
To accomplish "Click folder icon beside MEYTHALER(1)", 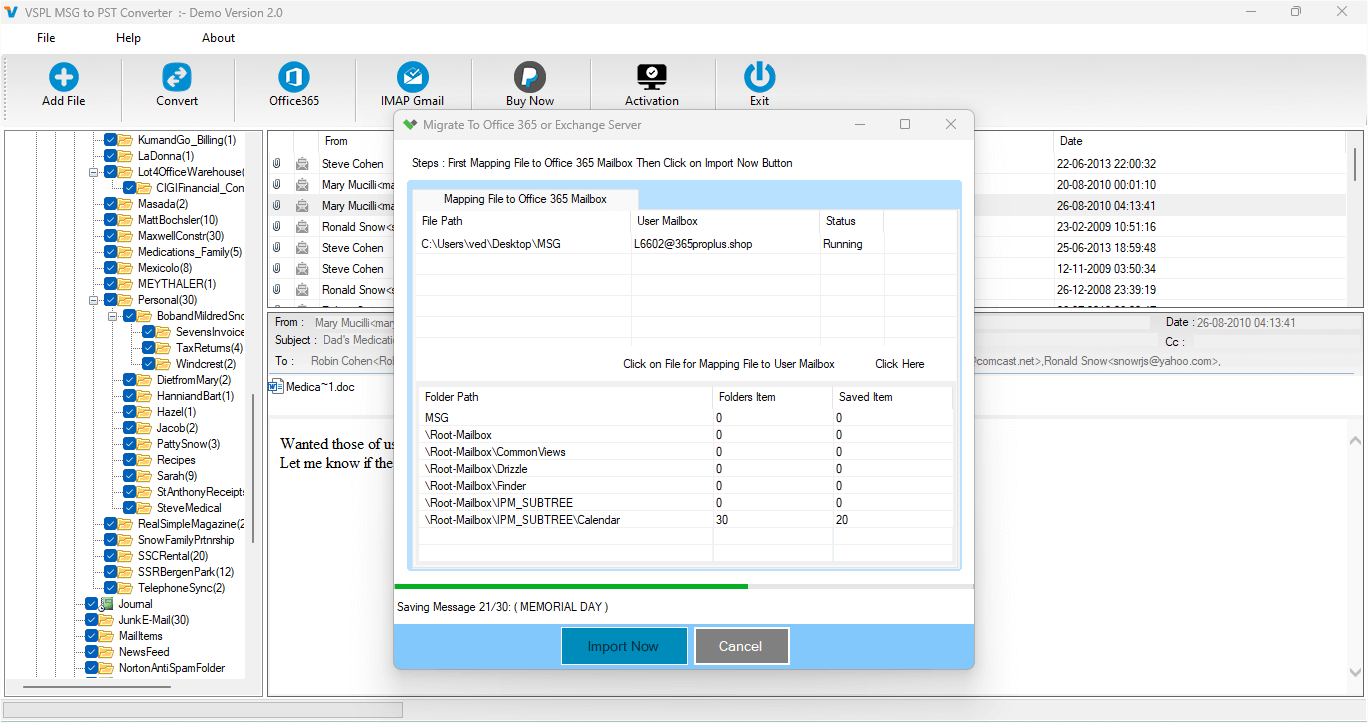I will (x=126, y=284).
